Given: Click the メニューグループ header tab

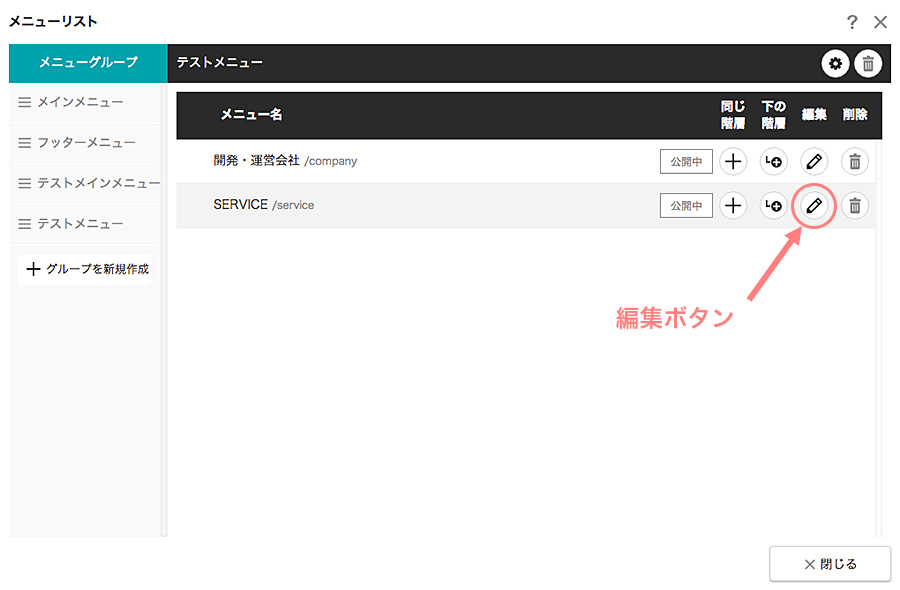Looking at the screenshot, I should pyautogui.click(x=88, y=63).
